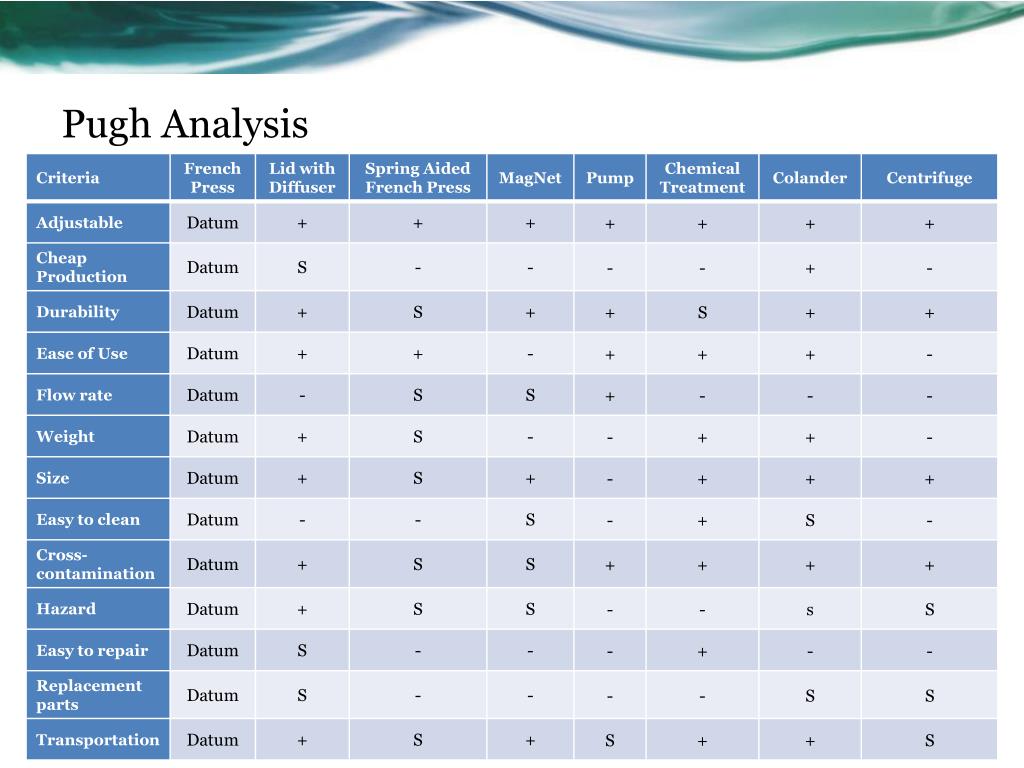Viewport: 1024px width, 768px height.
Task: Select the "Colander" column header
Action: pyautogui.click(x=810, y=178)
